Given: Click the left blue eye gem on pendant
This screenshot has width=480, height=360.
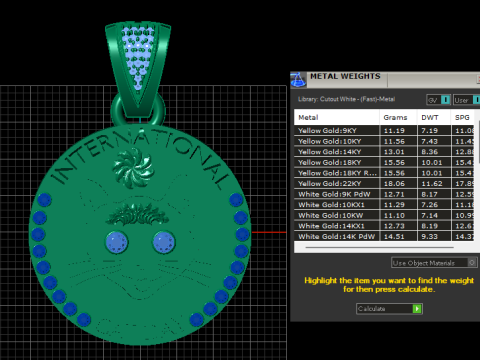Looking at the screenshot, I should tap(117, 242).
